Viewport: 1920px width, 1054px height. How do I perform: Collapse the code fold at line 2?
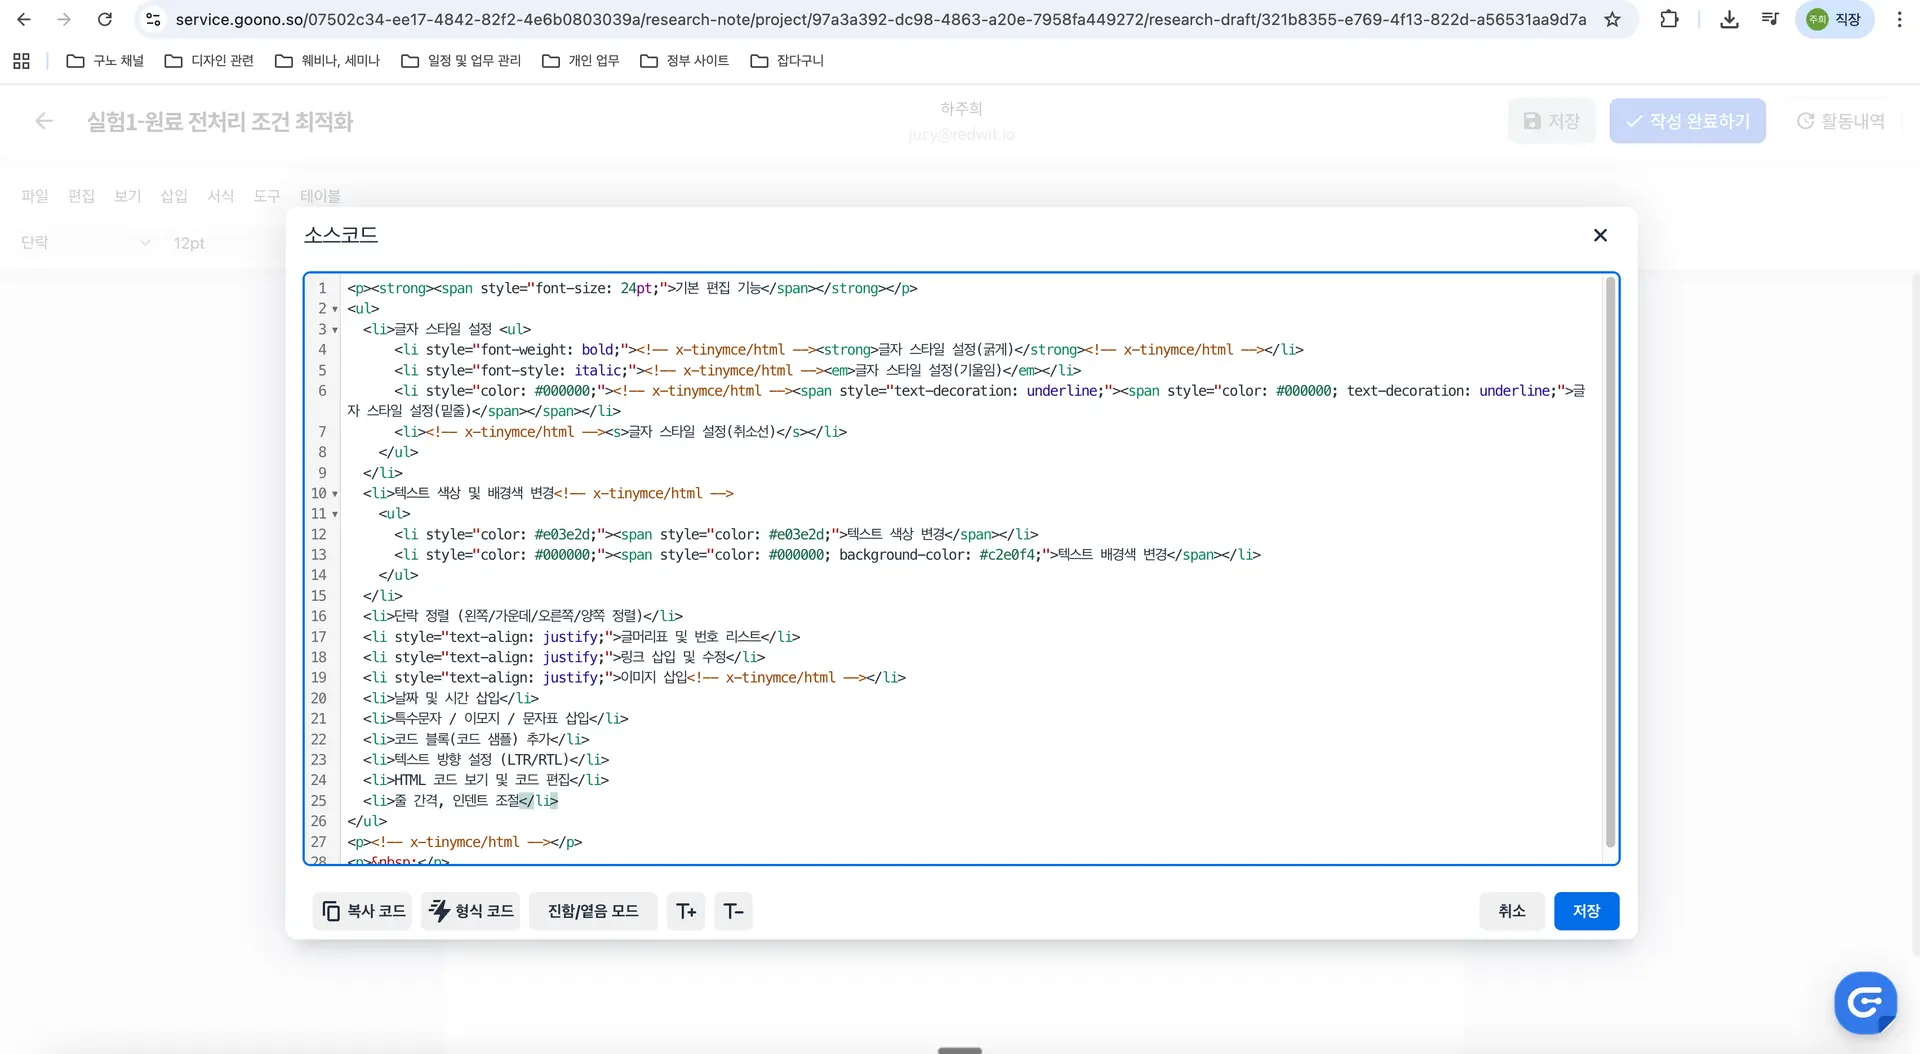(x=335, y=309)
